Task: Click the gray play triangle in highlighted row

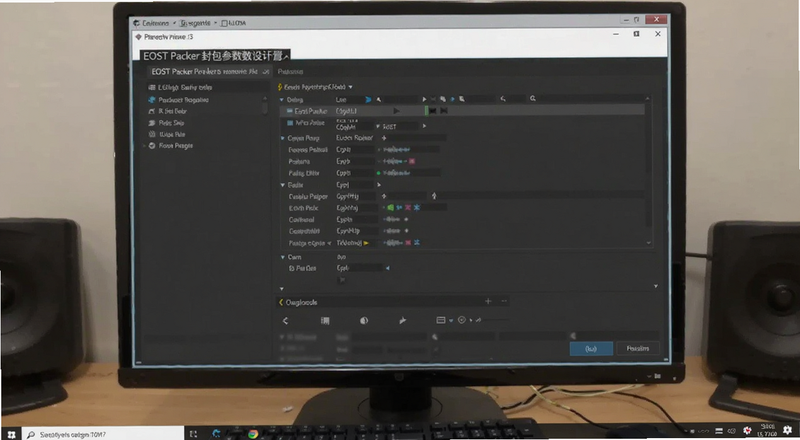Action: click(x=397, y=111)
